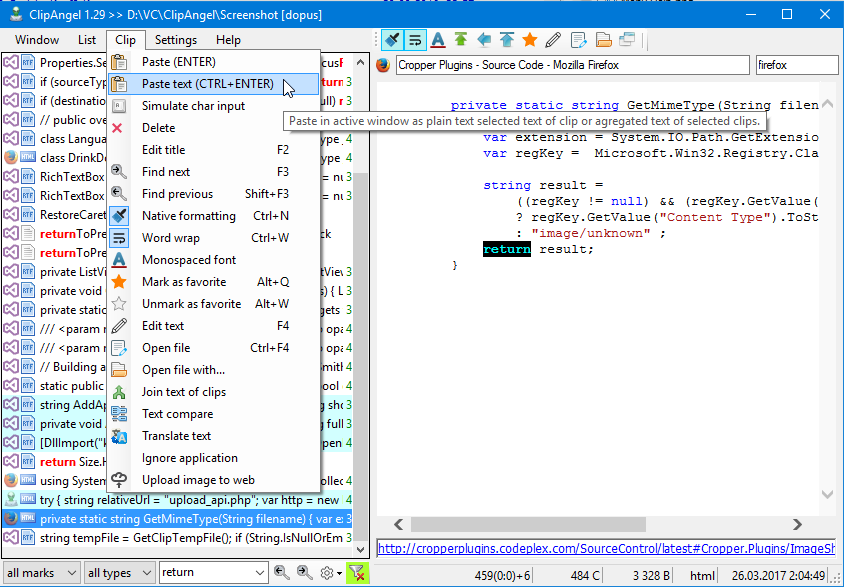The image size is (844, 587).
Task: Click the horizontal scrollbar right arrow in the preview
Action: click(x=797, y=524)
